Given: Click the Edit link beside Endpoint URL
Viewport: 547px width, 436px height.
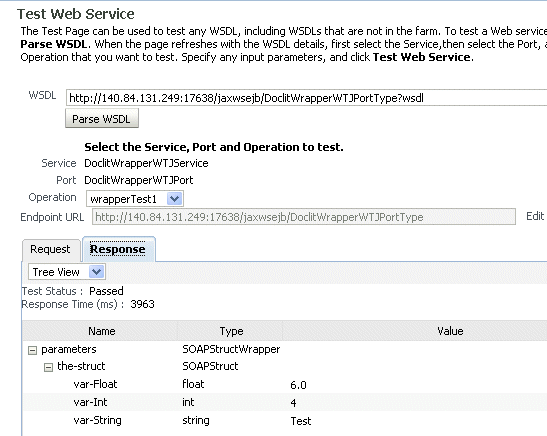Looking at the screenshot, I should (535, 216).
